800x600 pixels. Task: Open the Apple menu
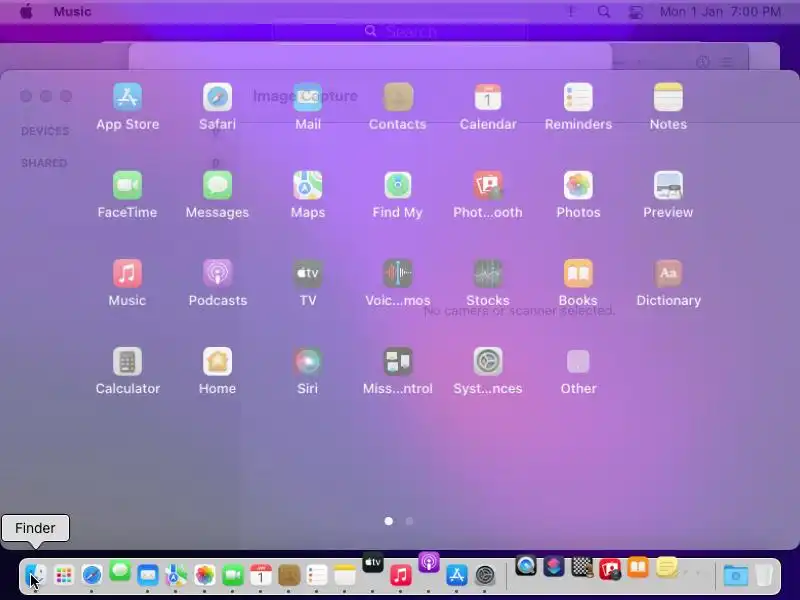pos(26,11)
